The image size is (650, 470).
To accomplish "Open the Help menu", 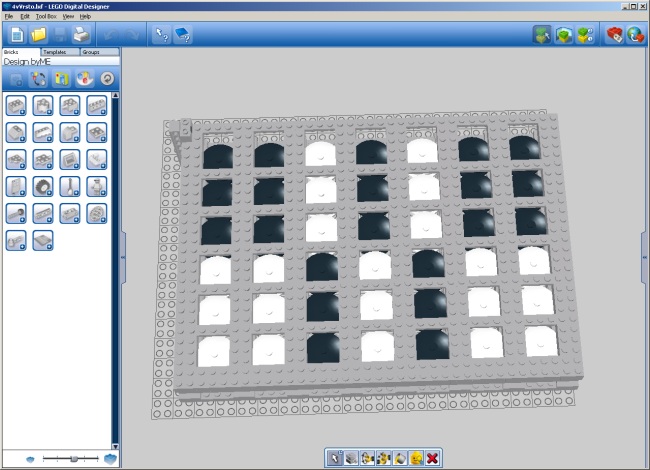I will [x=85, y=17].
